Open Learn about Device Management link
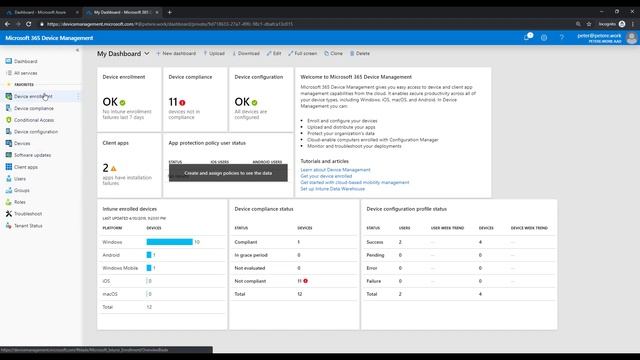 tap(335, 170)
